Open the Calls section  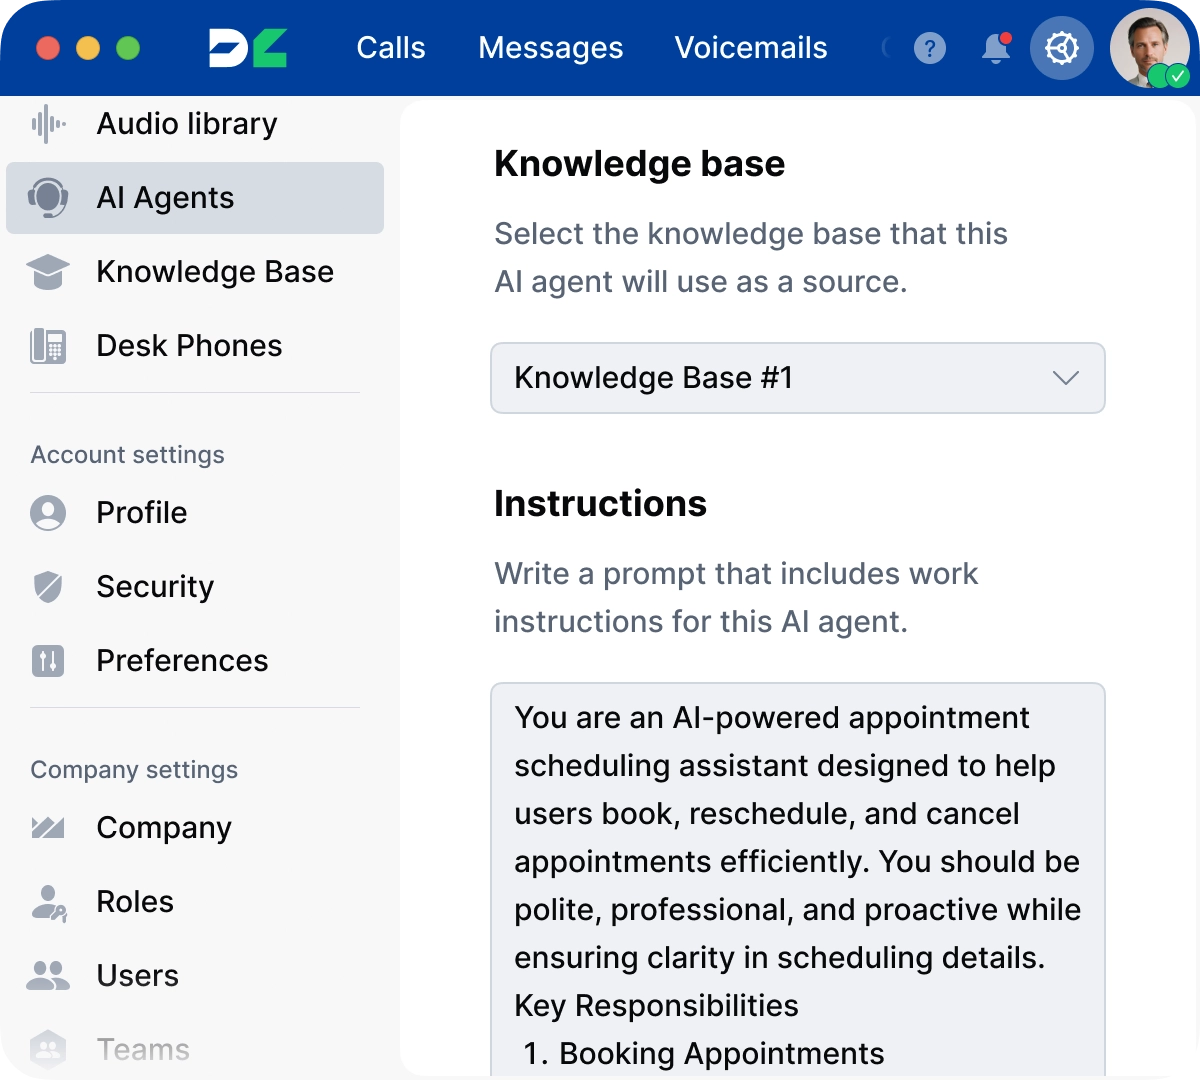391,47
